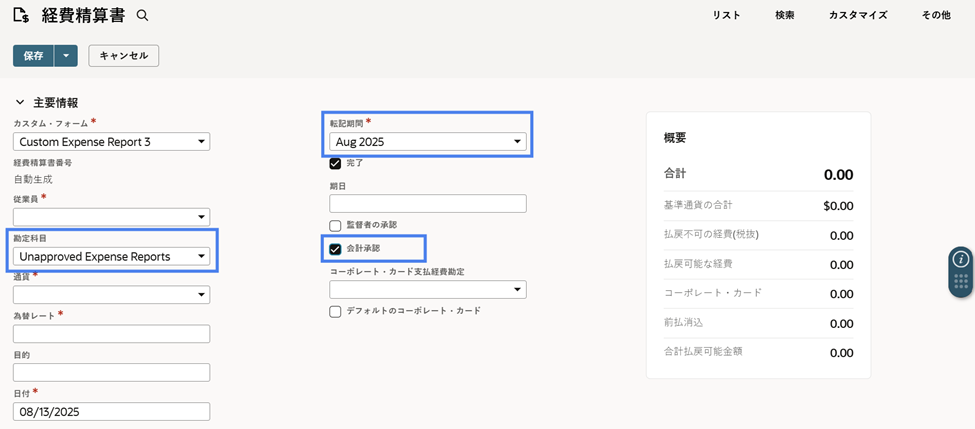Open the カスタム・フォーム dropdown

(x=111, y=142)
